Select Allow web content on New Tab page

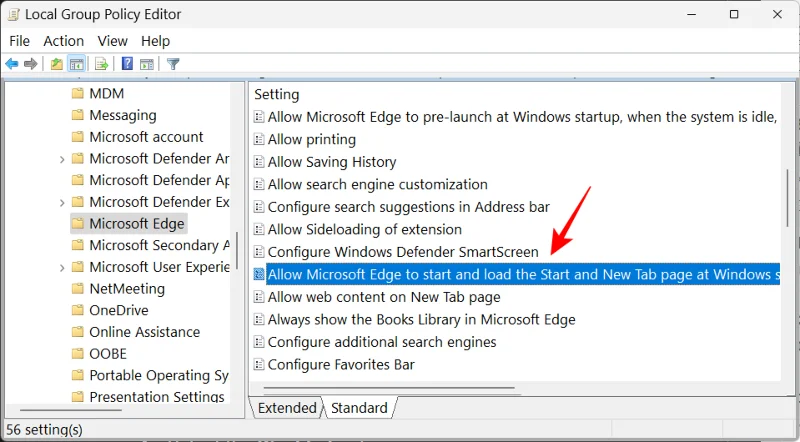pos(384,297)
